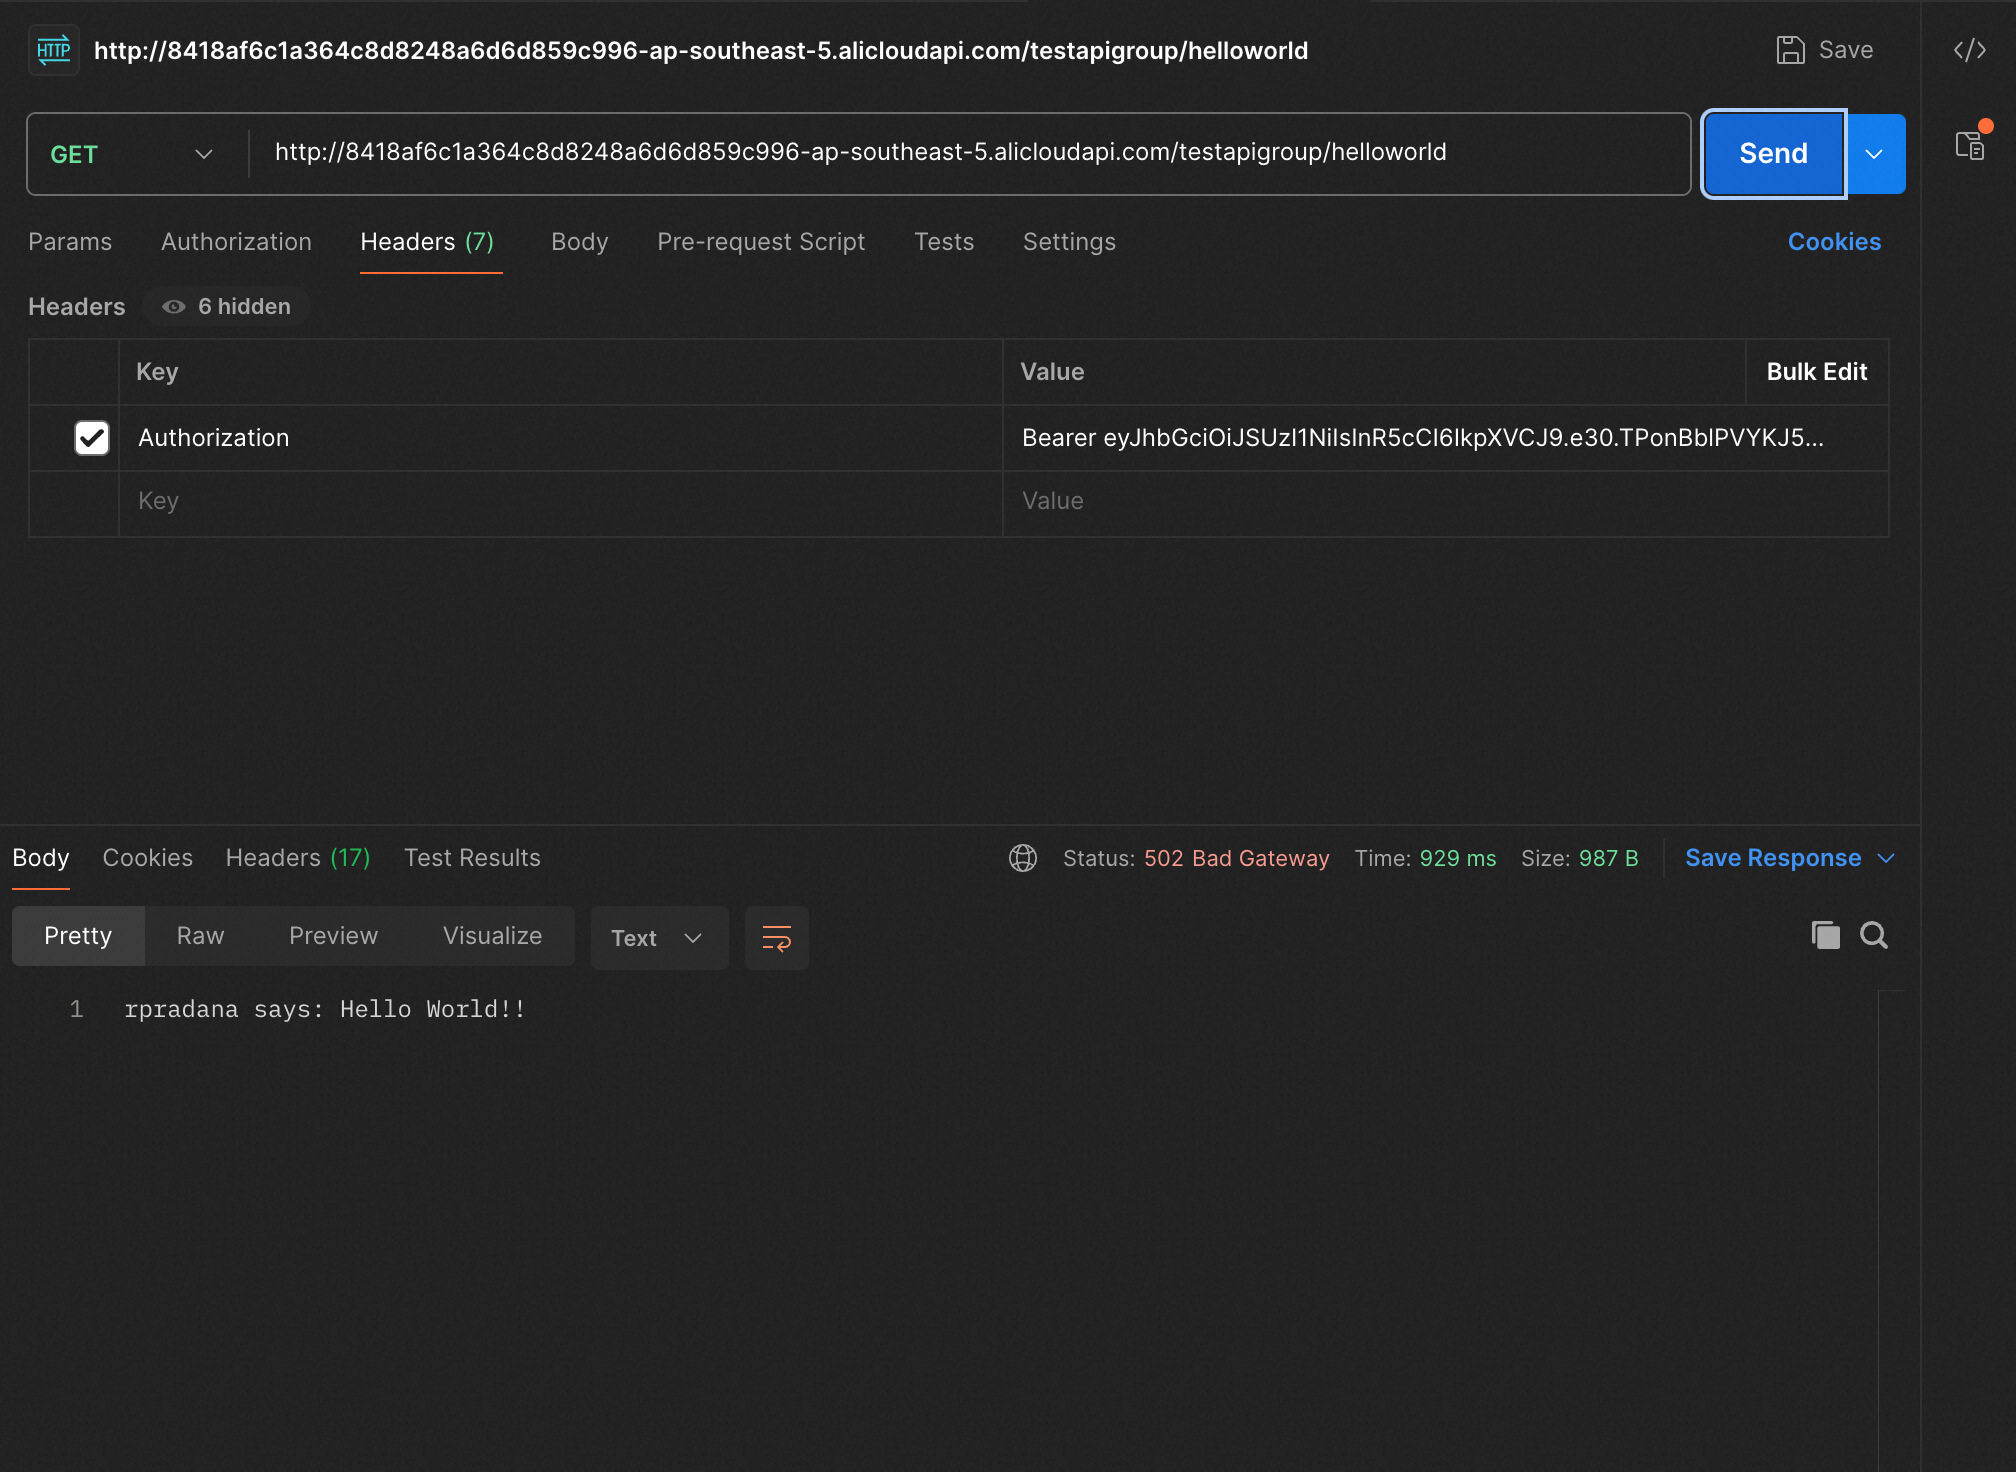Image resolution: width=2016 pixels, height=1472 pixels.
Task: Click the Save disk icon
Action: pyautogui.click(x=1790, y=50)
